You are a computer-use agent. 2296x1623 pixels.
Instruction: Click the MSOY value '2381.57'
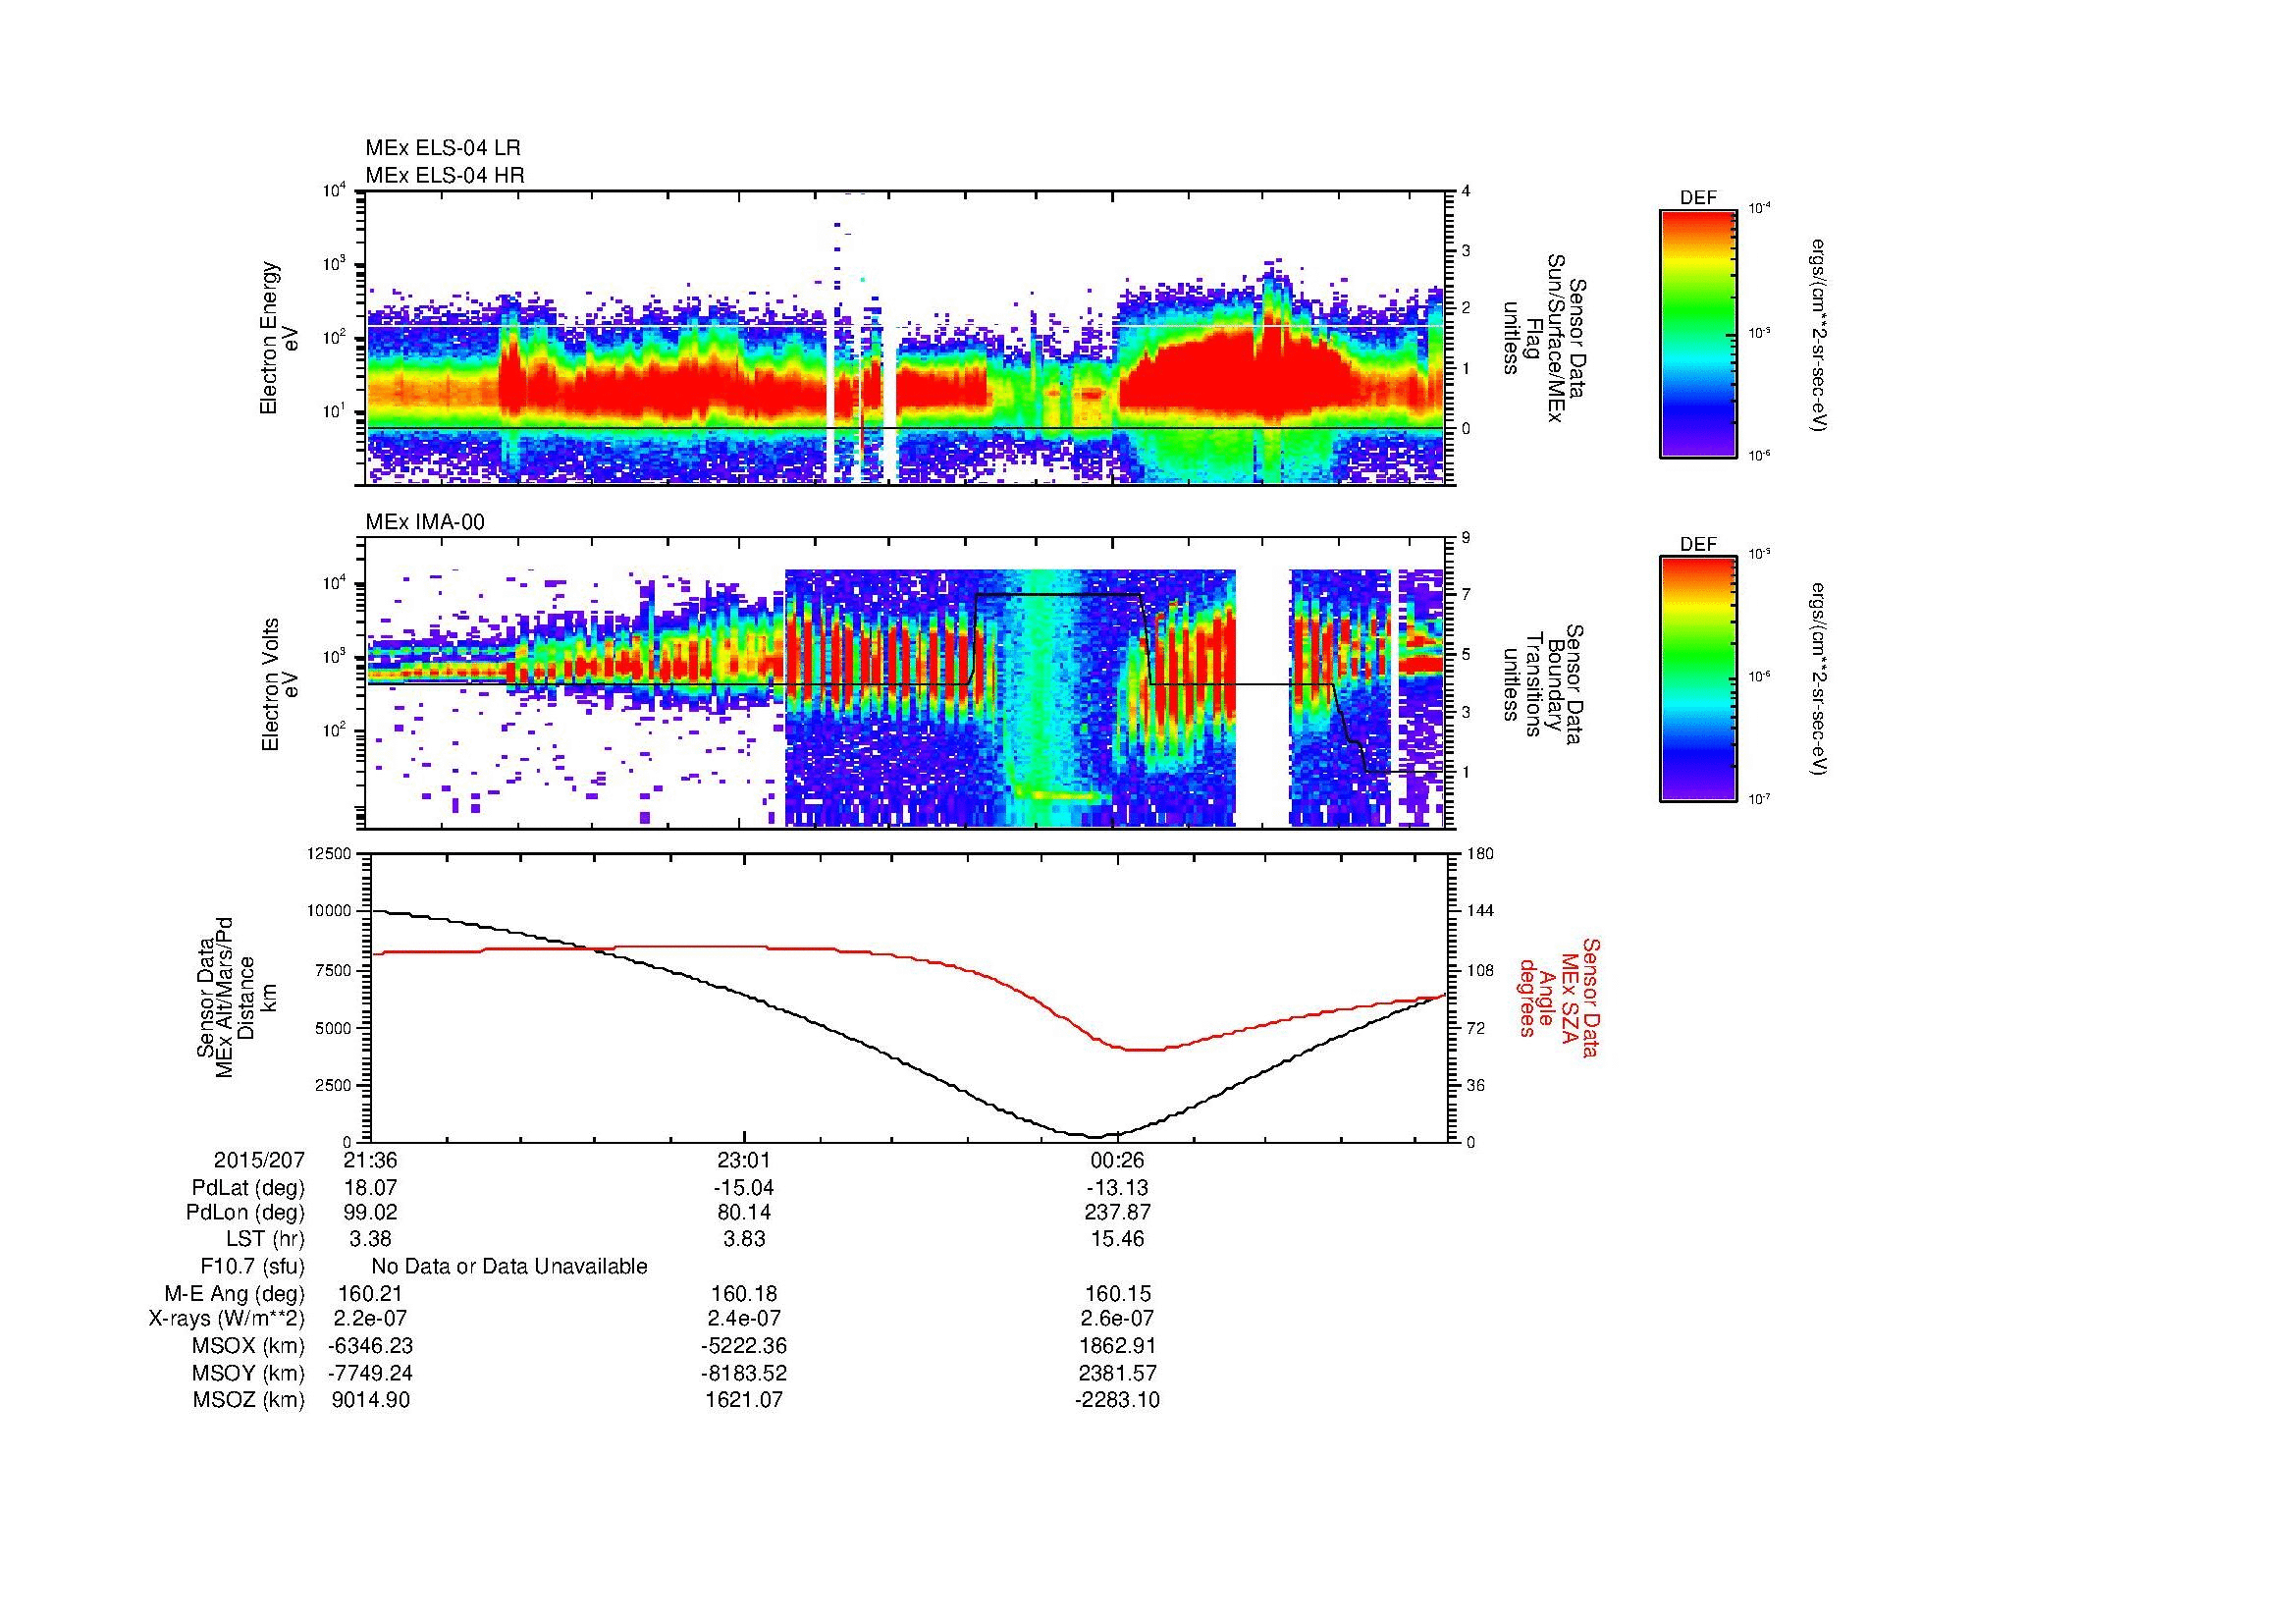1118,1373
